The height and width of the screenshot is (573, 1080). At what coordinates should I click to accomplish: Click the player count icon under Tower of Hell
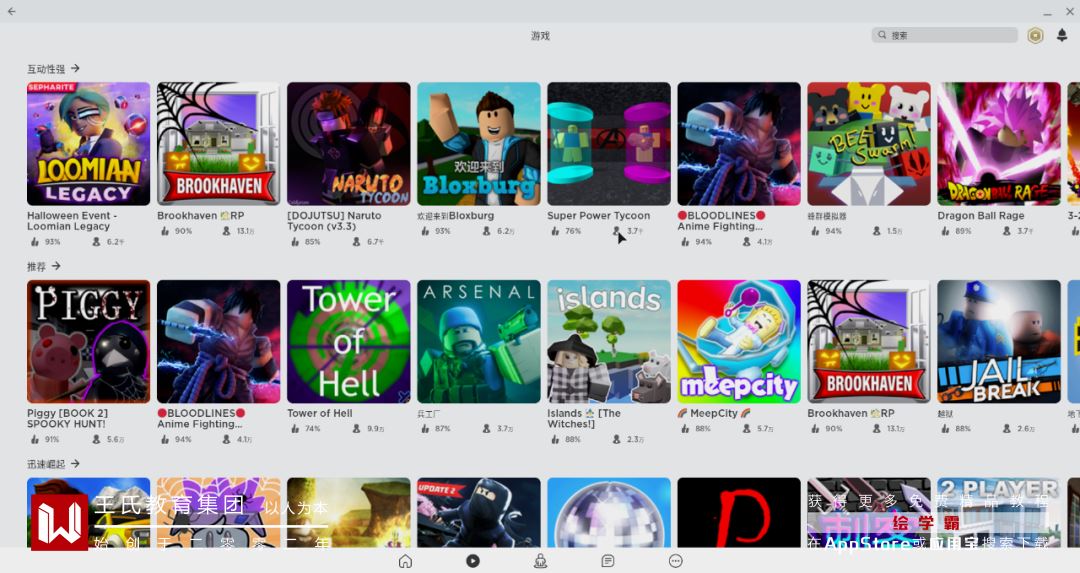[357, 428]
